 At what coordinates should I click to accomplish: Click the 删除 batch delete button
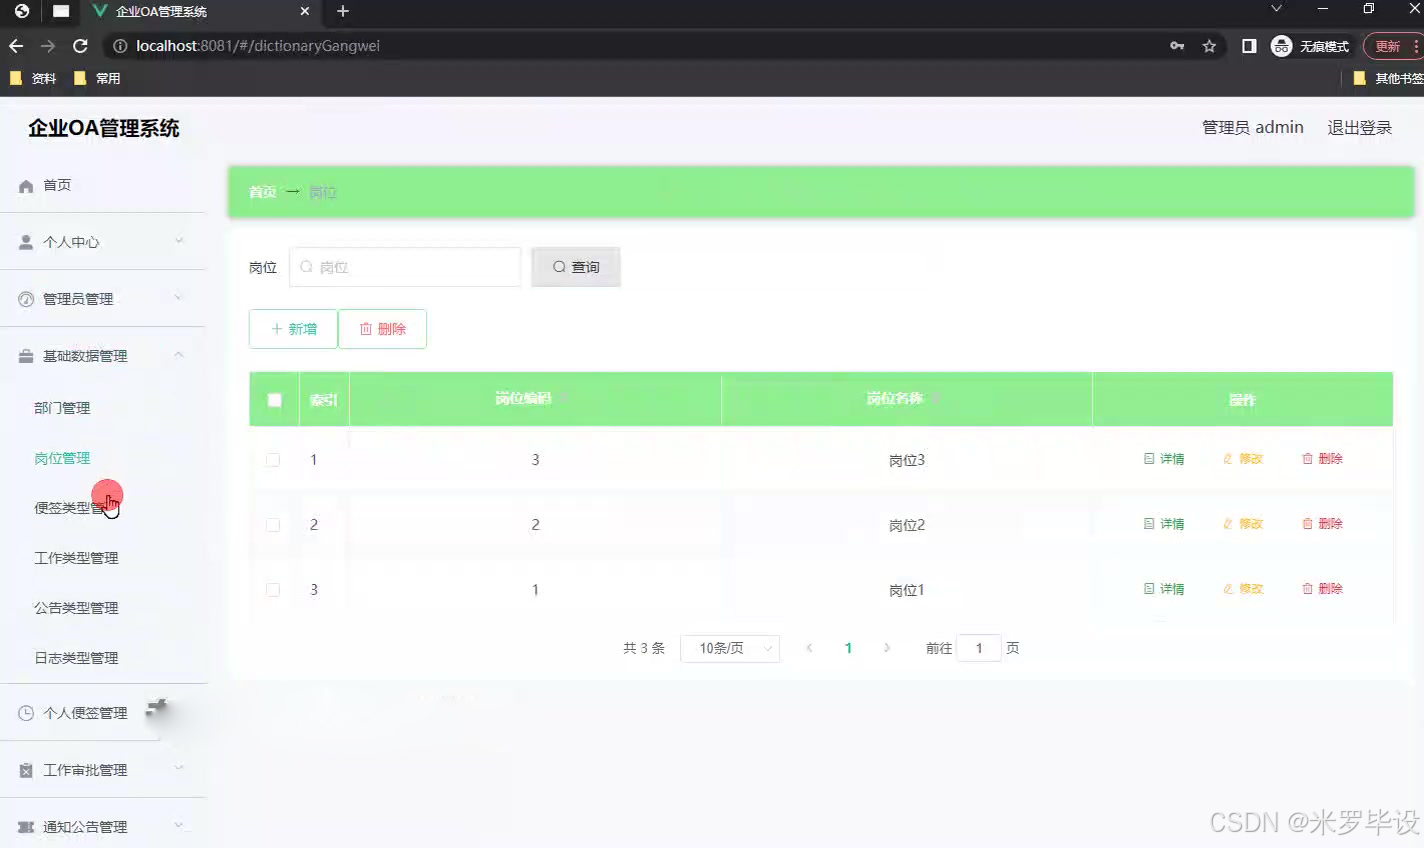(x=382, y=329)
